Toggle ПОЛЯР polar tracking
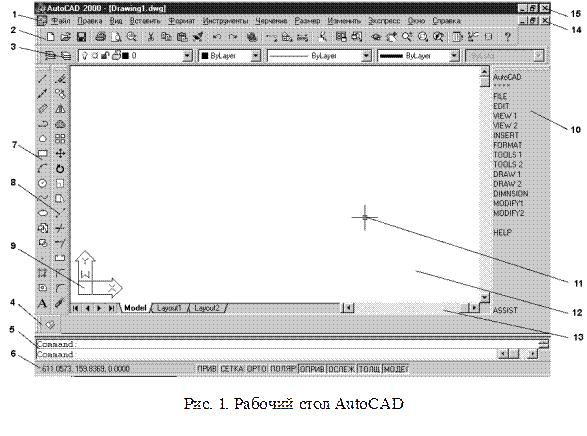 click(x=283, y=369)
